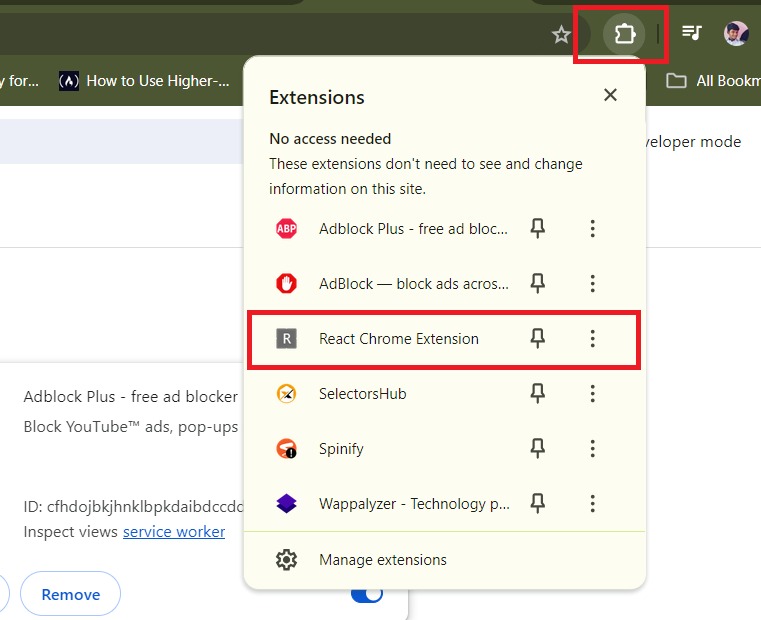Click the Extensions puzzle piece icon

click(625, 35)
